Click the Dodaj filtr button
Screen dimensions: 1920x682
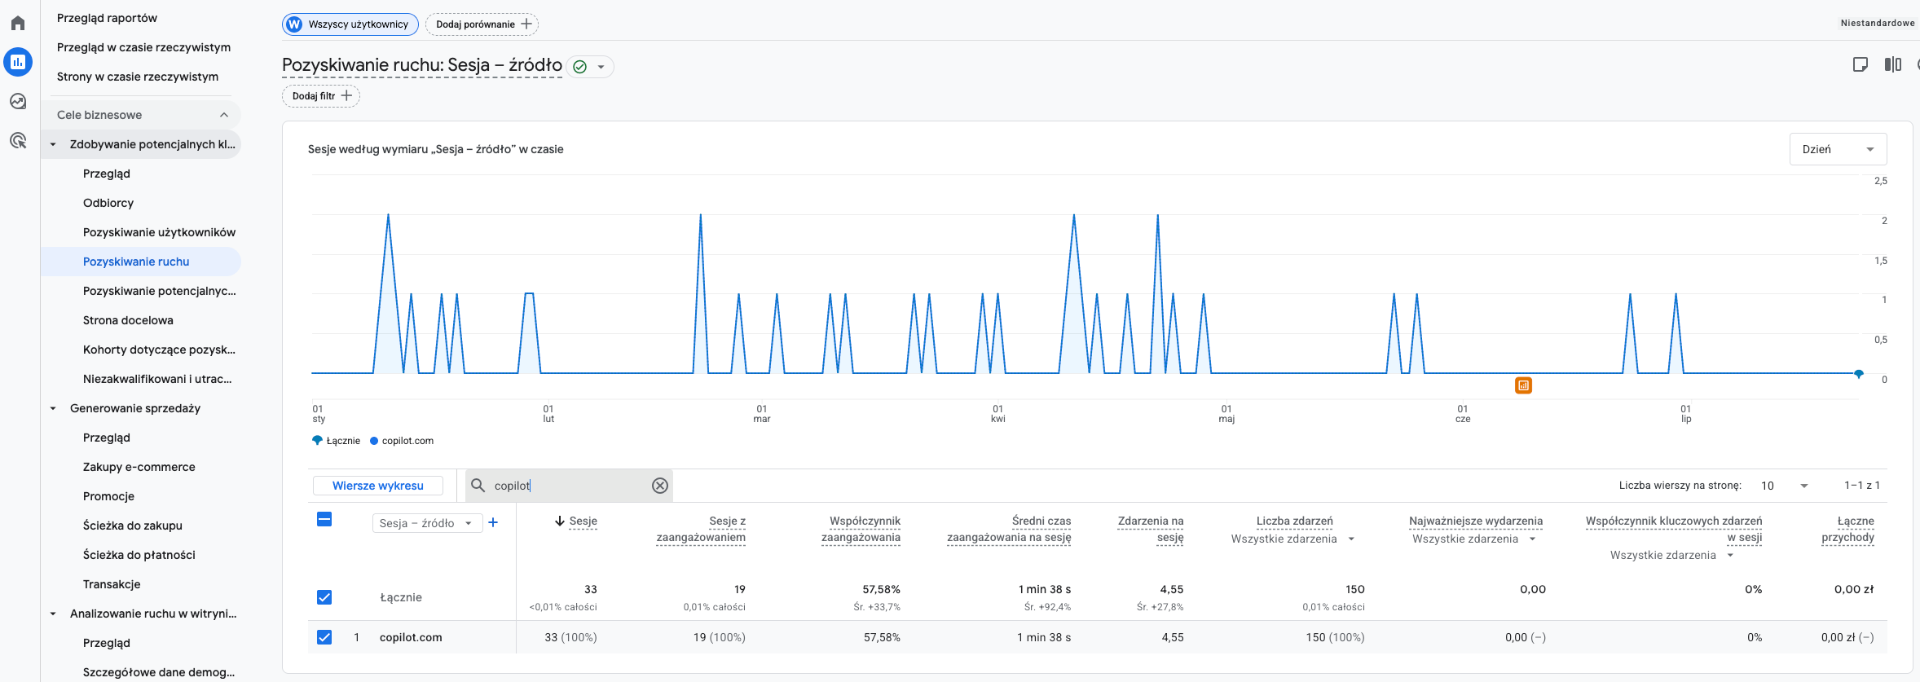pyautogui.click(x=321, y=96)
